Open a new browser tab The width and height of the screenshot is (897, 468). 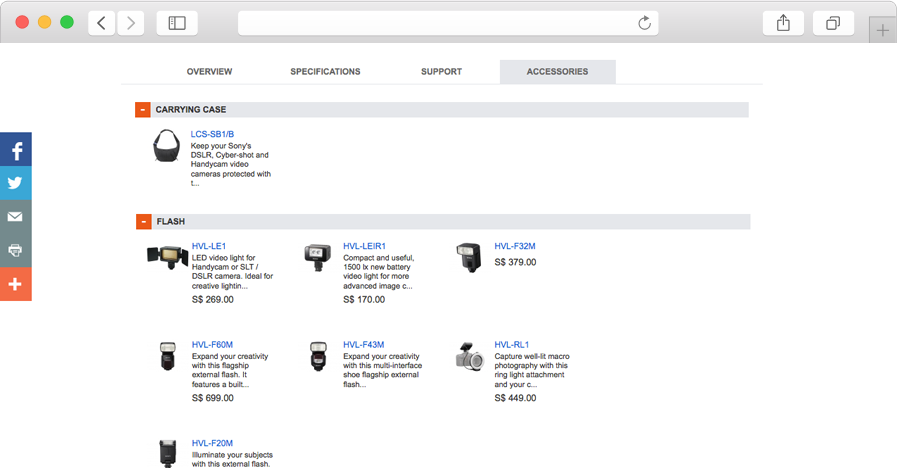(x=883, y=30)
